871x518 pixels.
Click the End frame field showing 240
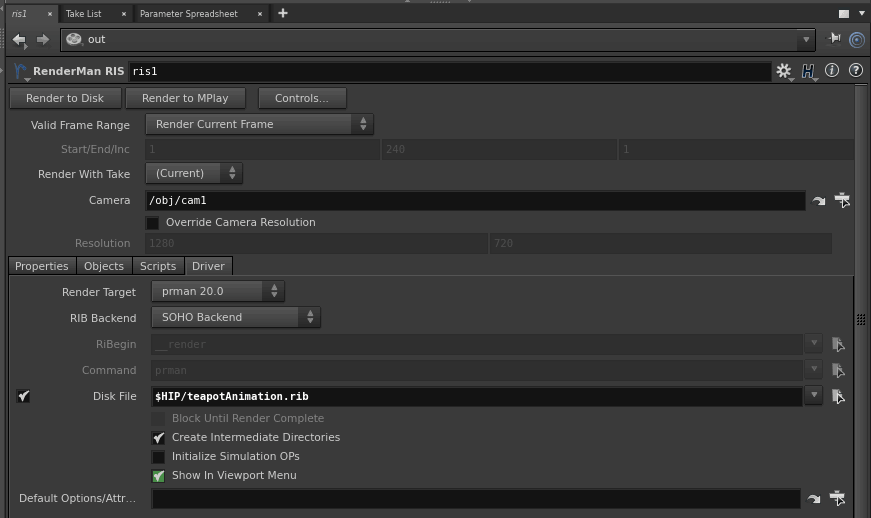pos(499,149)
